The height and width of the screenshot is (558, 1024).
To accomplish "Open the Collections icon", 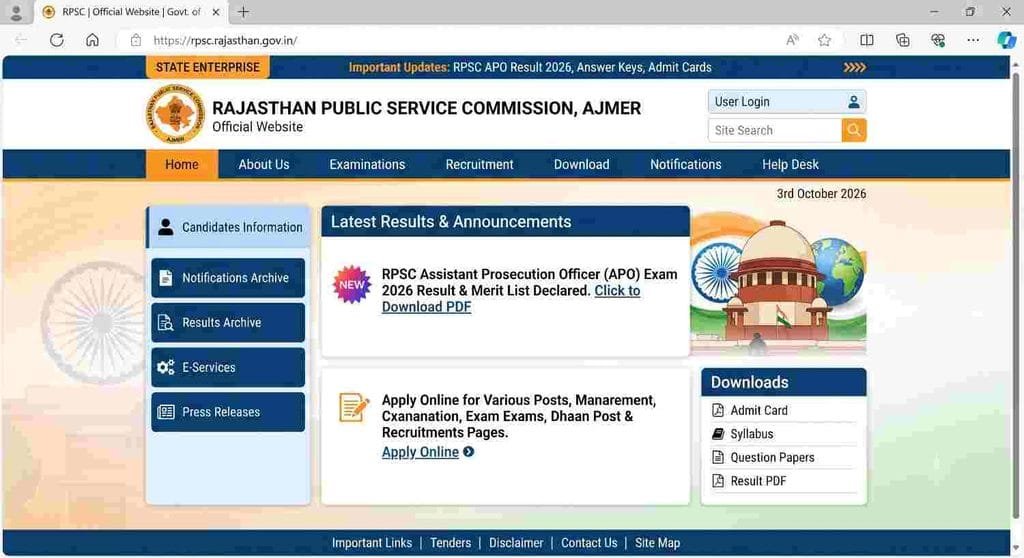I will coord(903,40).
